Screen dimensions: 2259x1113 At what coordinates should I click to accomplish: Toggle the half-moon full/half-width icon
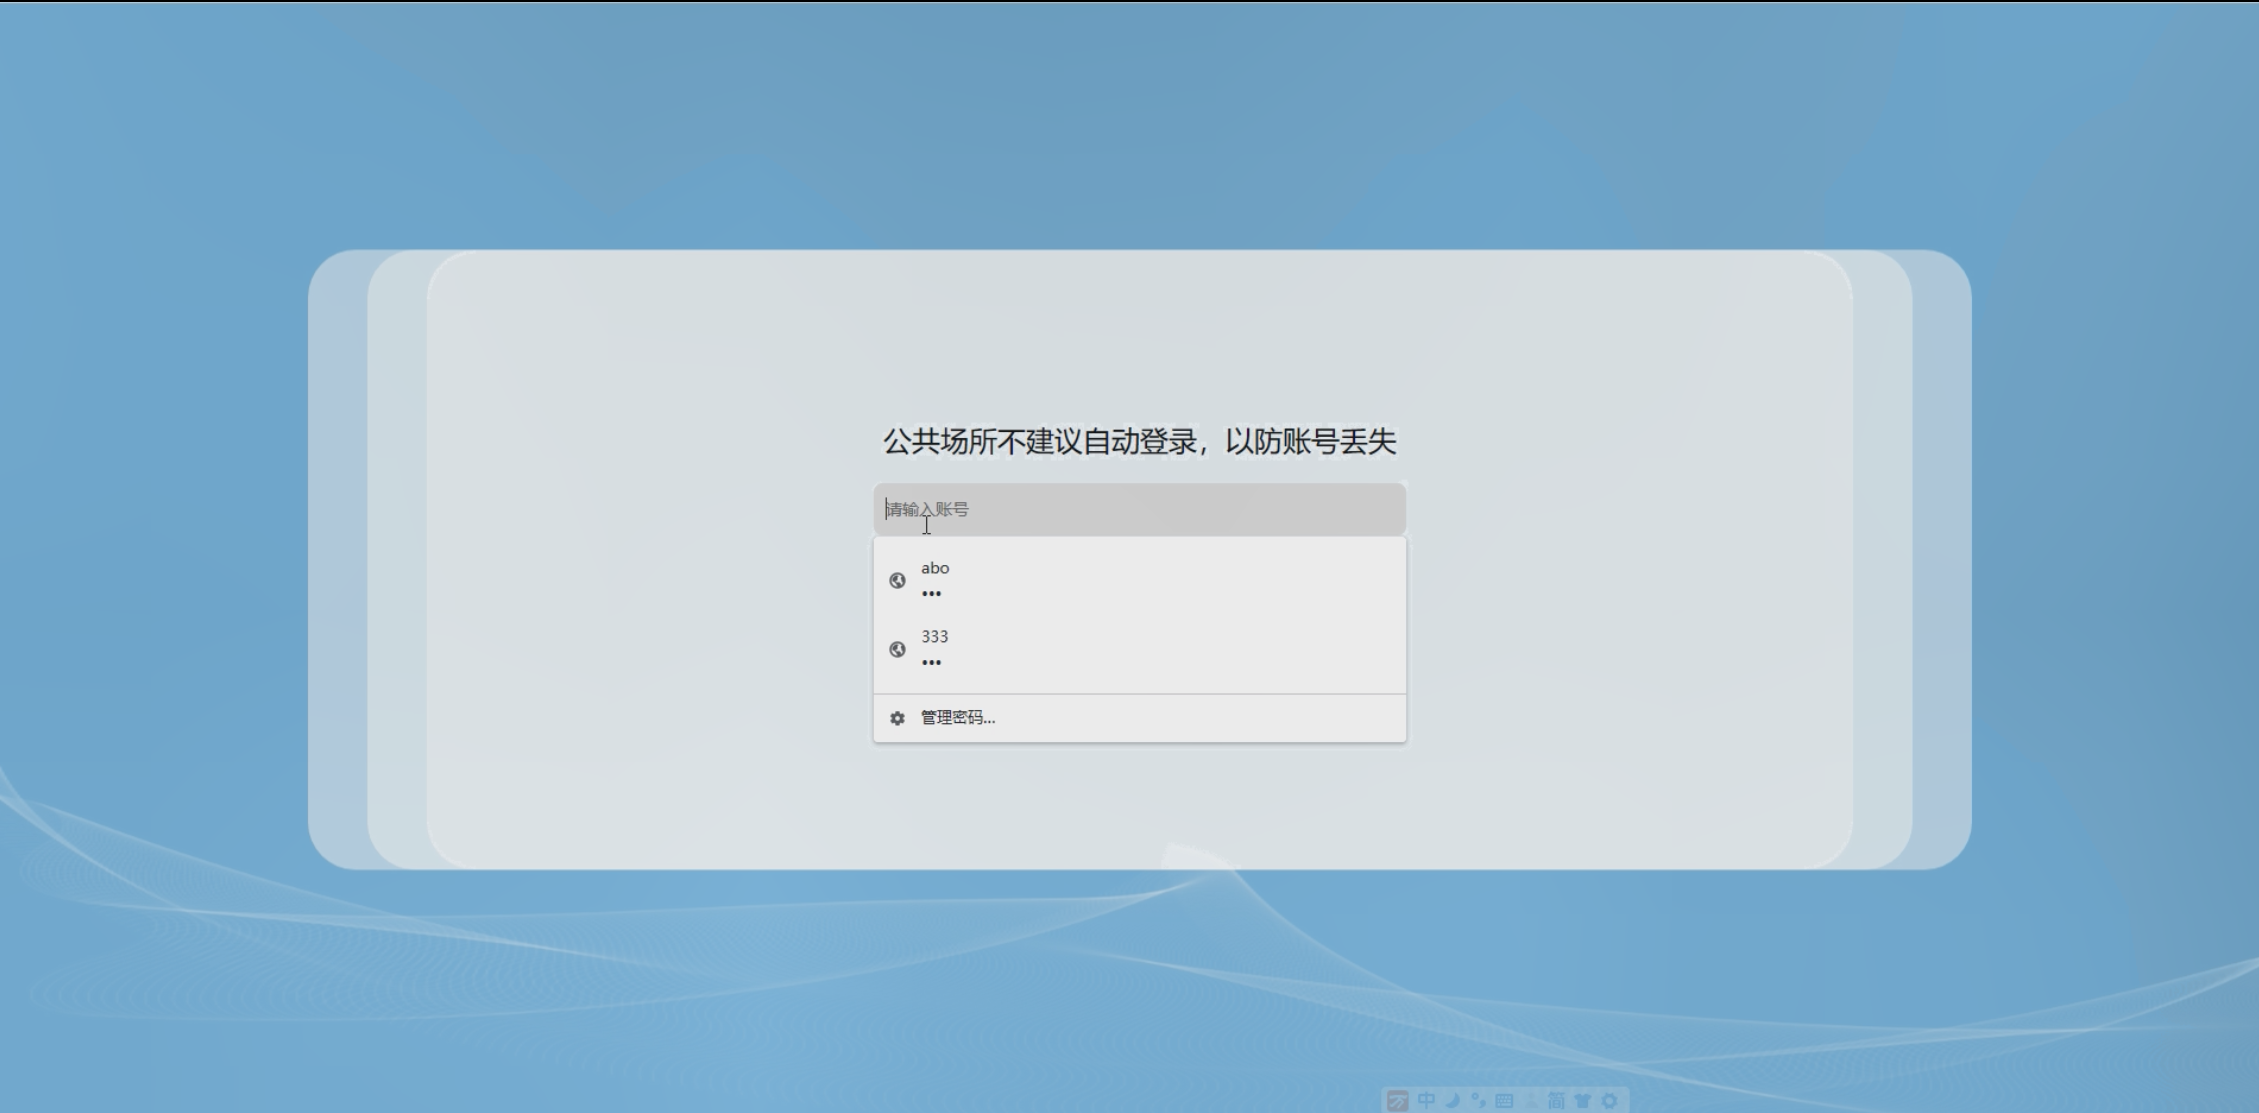pos(1453,1101)
